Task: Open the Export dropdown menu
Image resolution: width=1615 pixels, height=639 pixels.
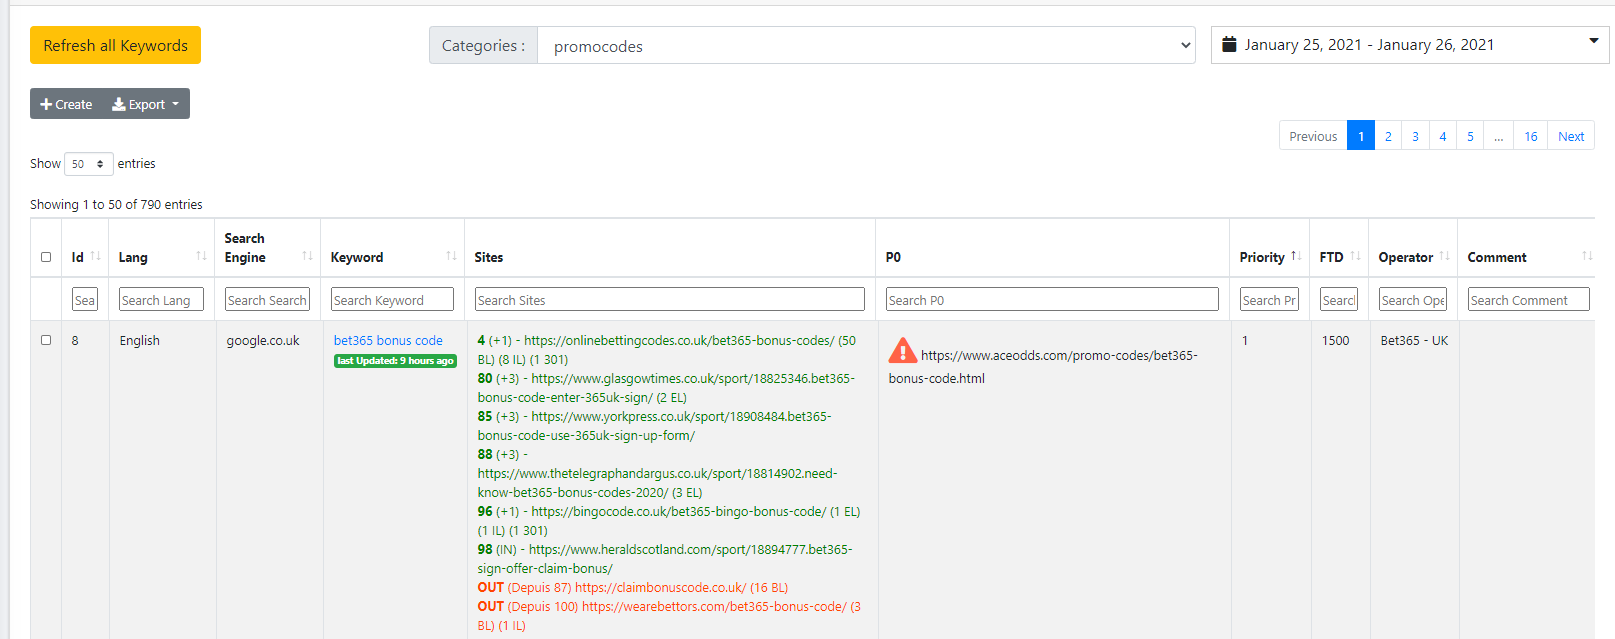Action: pyautogui.click(x=146, y=104)
